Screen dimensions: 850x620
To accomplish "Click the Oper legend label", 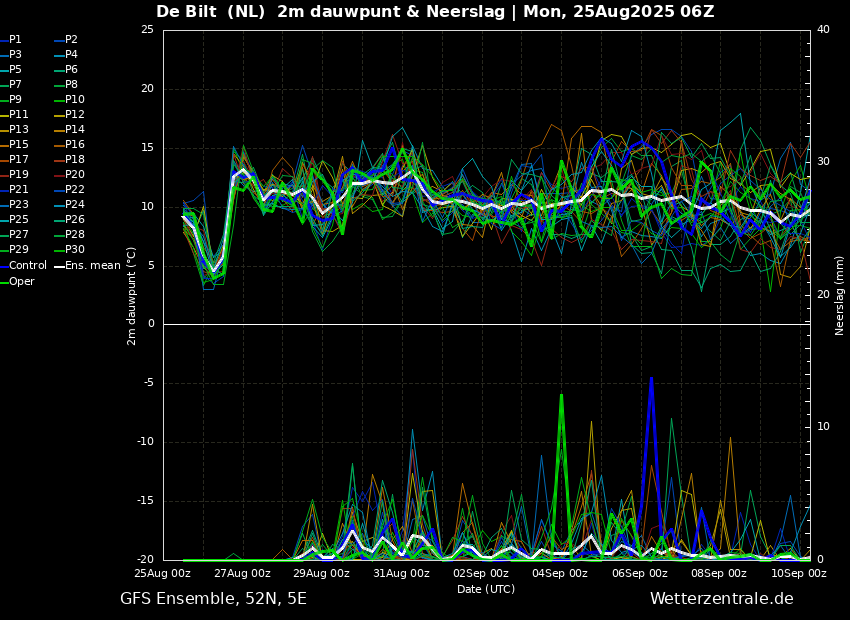I will (22, 282).
